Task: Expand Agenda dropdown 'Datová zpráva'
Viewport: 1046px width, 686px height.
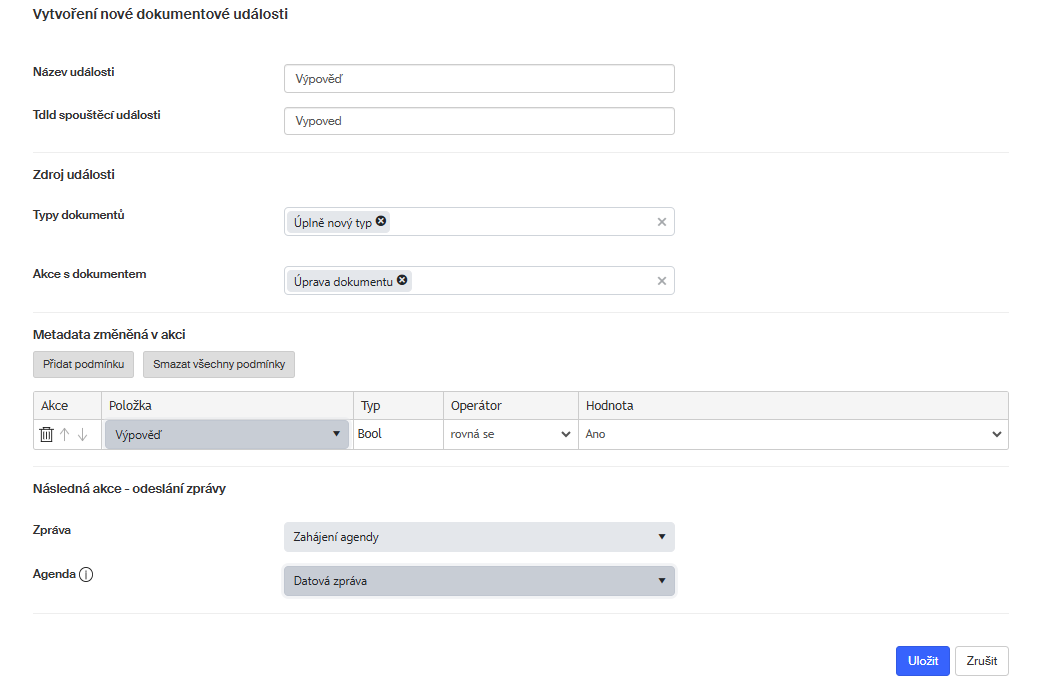Action: pyautogui.click(x=479, y=581)
